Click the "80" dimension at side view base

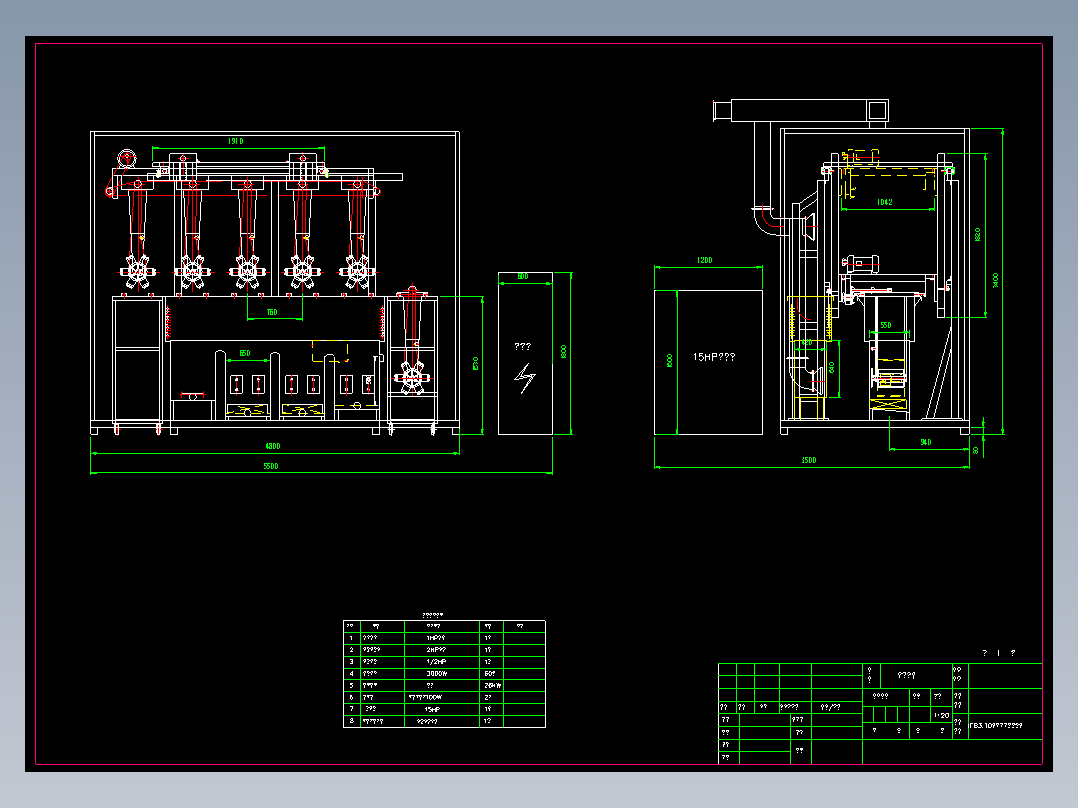[x=976, y=450]
